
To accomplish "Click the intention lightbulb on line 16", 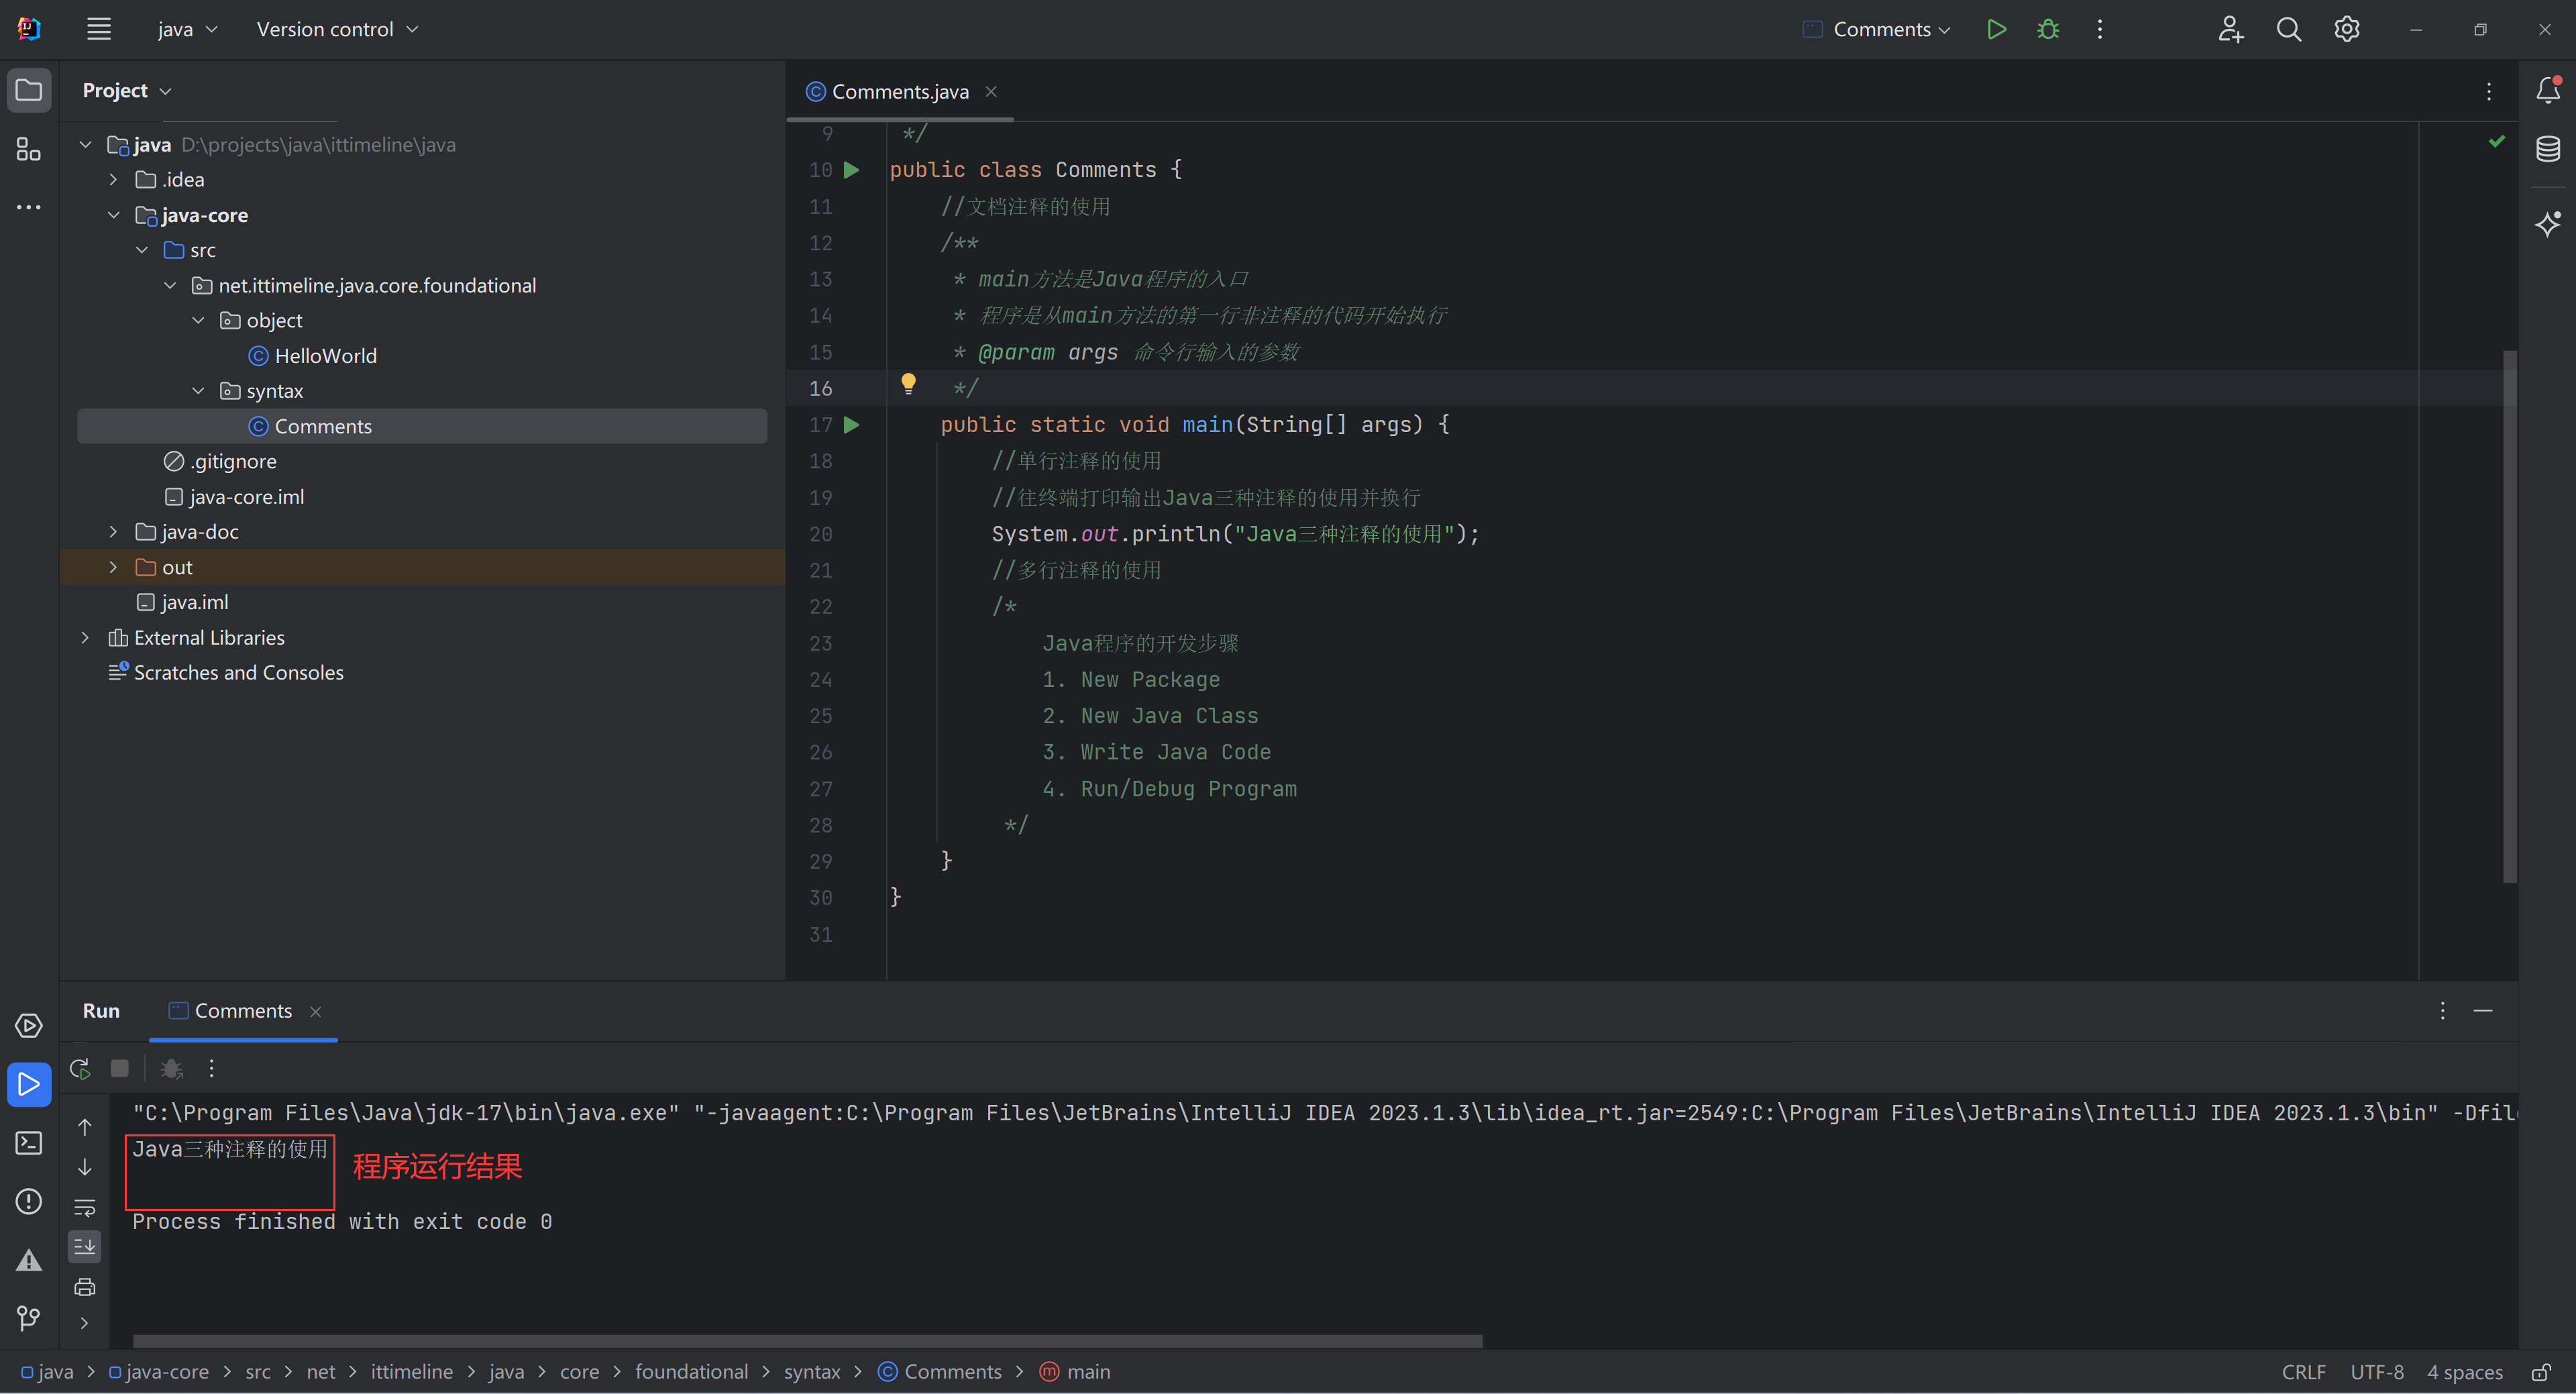I will pos(908,383).
